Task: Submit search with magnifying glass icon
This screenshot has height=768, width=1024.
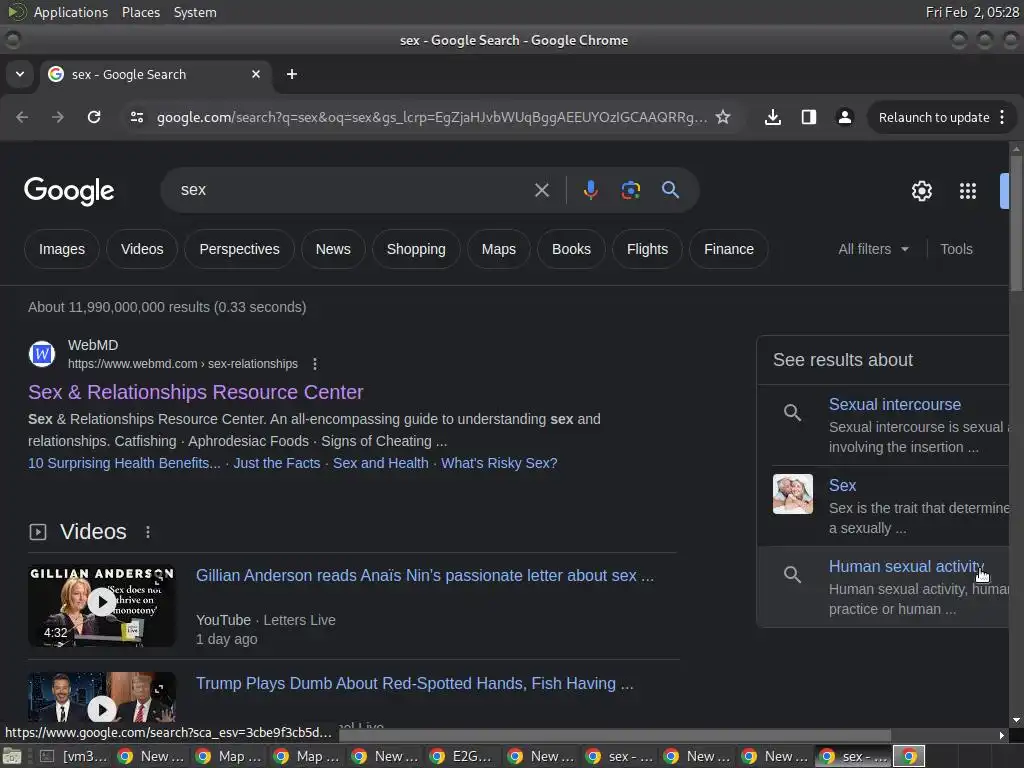Action: pos(670,190)
